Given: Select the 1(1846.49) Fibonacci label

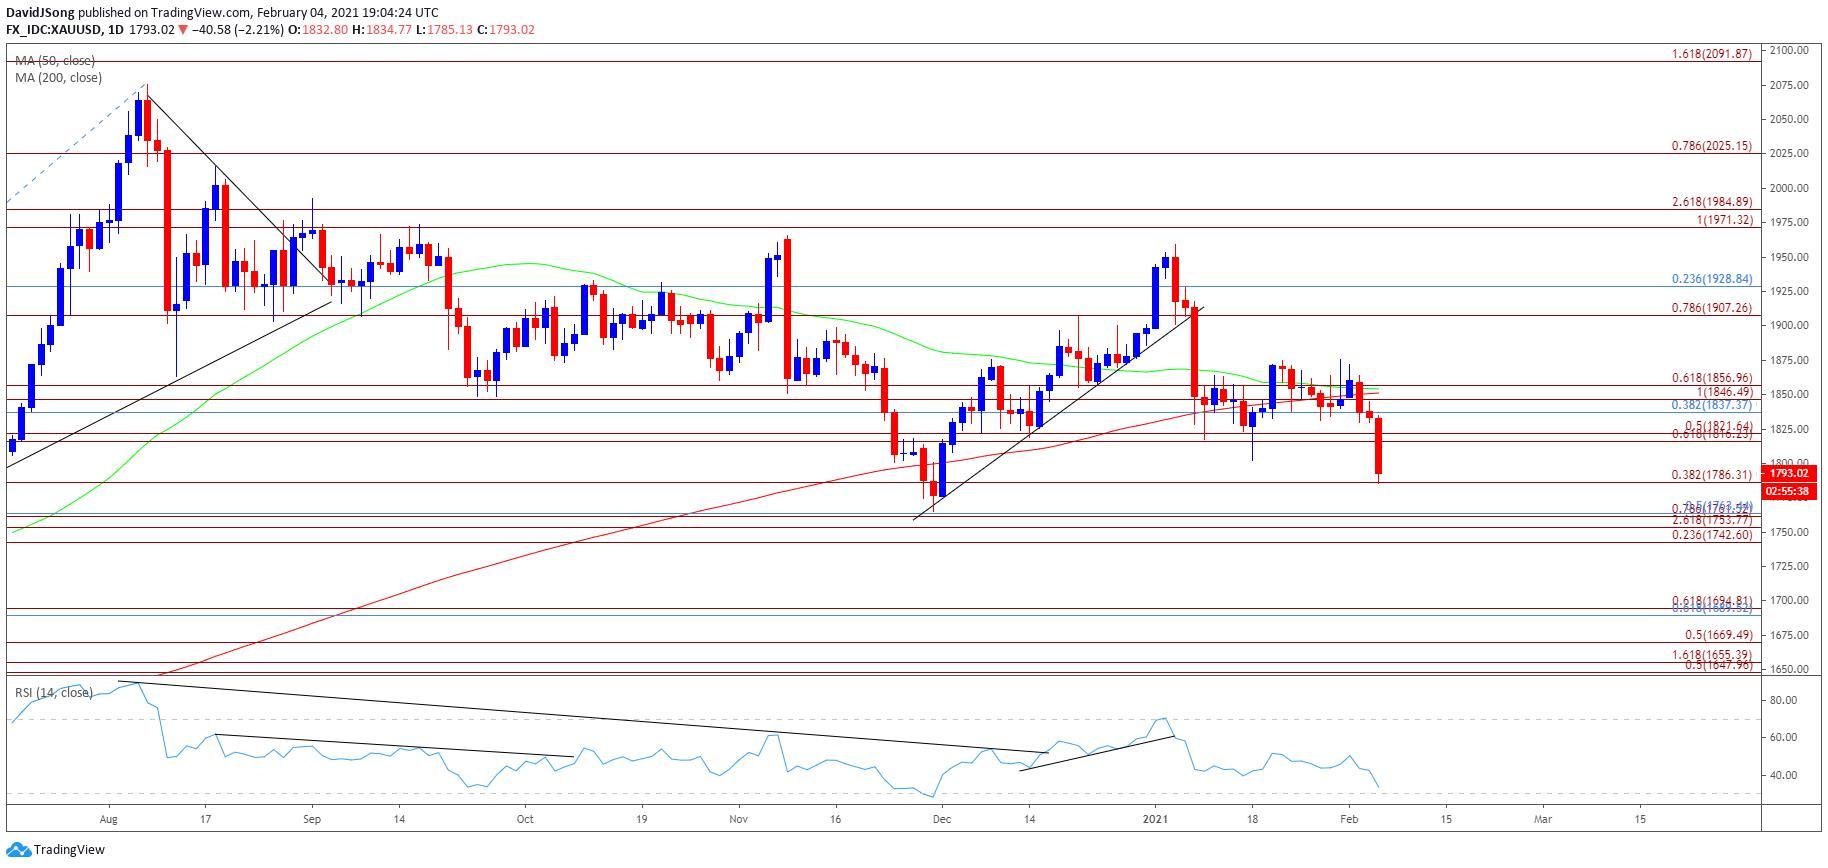Looking at the screenshot, I should click(x=1724, y=393).
